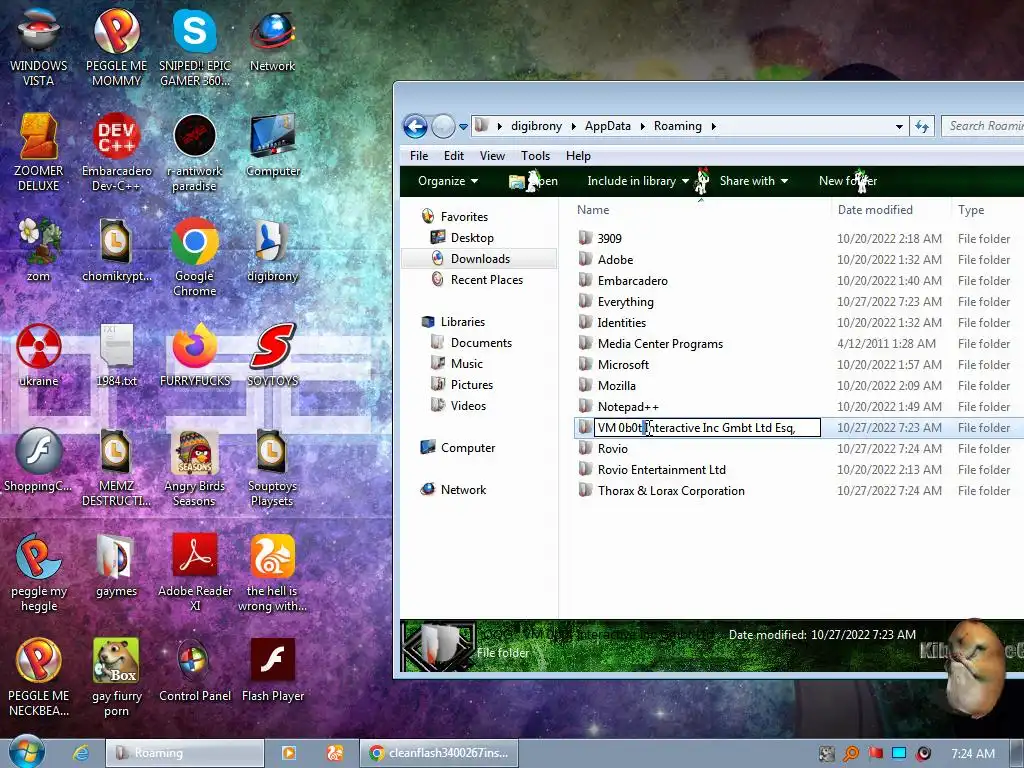Viewport: 1024px width, 768px height.
Task: Select r-antiwork paradise desktop icon
Action: coord(195,152)
